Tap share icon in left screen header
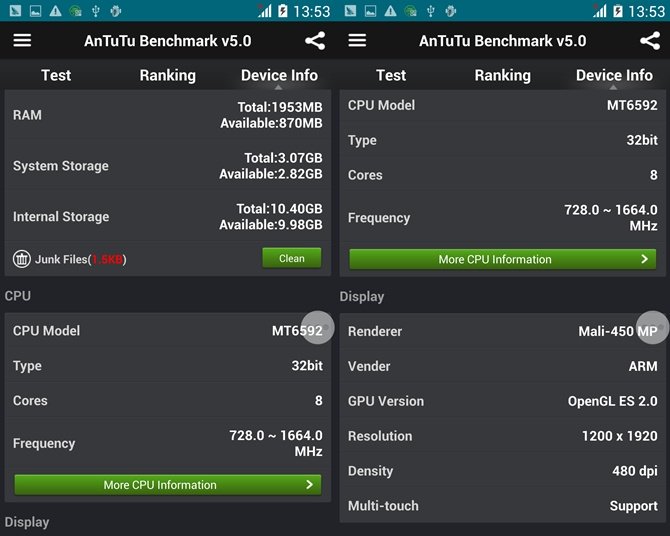 point(315,41)
